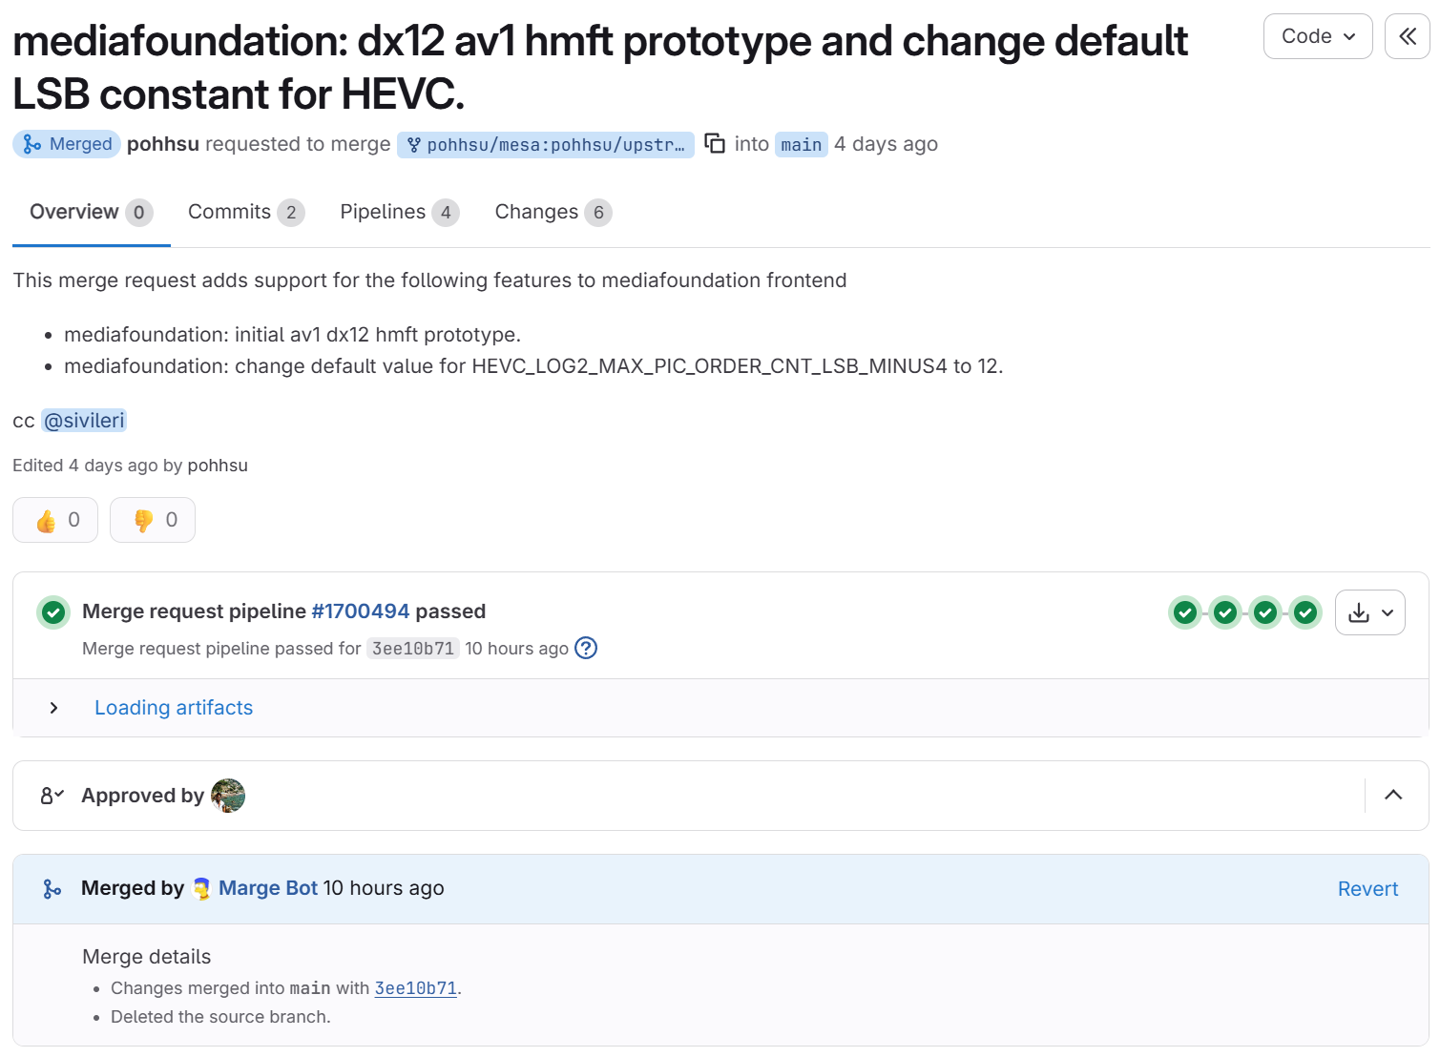1440x1057 pixels.
Task: Open merge commit 3ee10b71 link
Action: tap(415, 988)
